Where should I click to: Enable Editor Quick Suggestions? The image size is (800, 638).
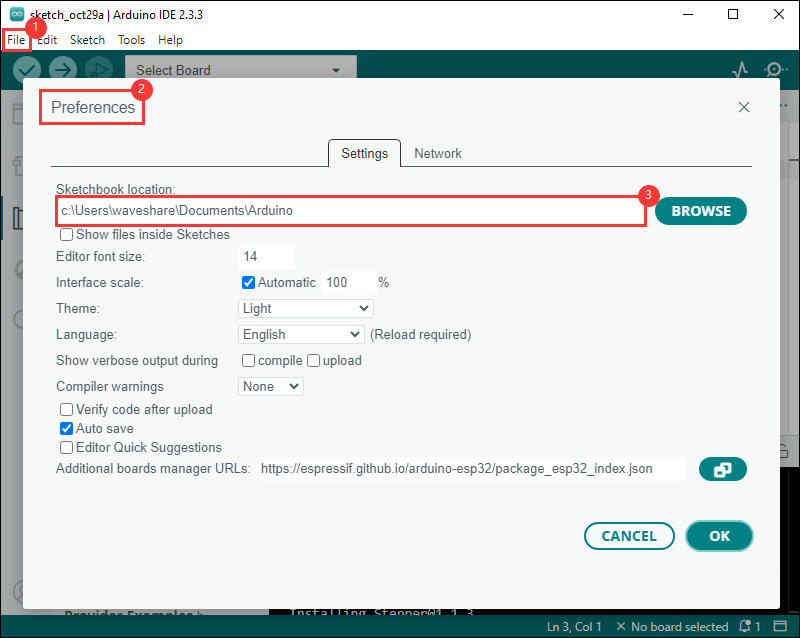66,448
